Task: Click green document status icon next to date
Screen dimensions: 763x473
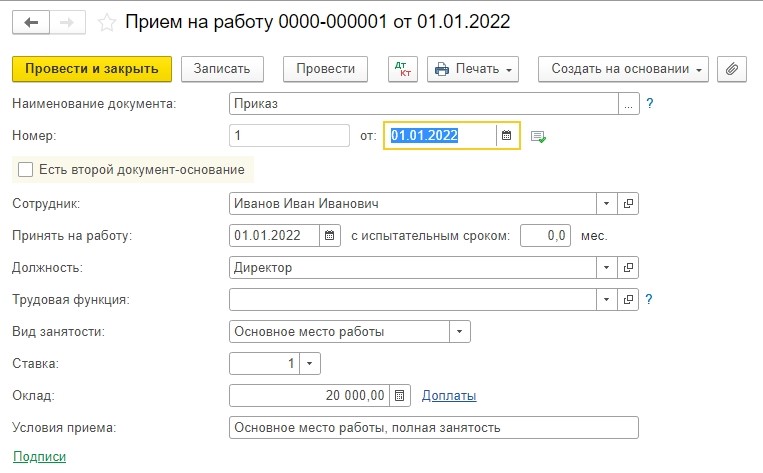Action: [538, 137]
